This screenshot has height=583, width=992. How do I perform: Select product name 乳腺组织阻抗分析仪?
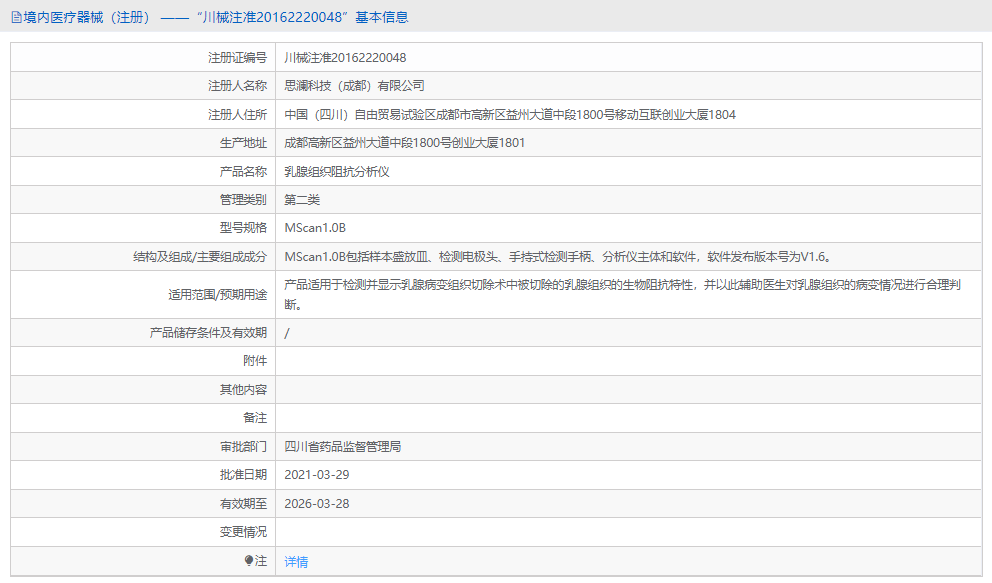click(336, 171)
